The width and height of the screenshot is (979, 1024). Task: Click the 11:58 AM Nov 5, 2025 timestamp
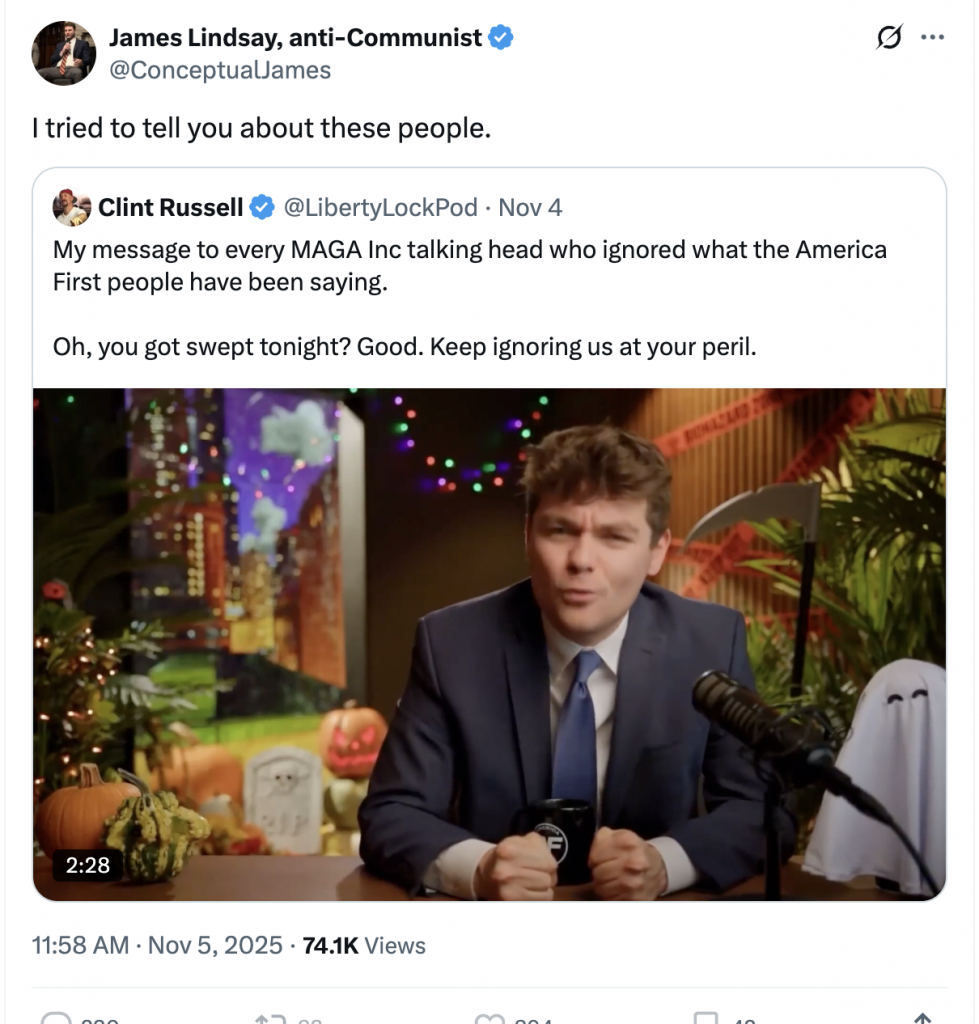coord(157,945)
